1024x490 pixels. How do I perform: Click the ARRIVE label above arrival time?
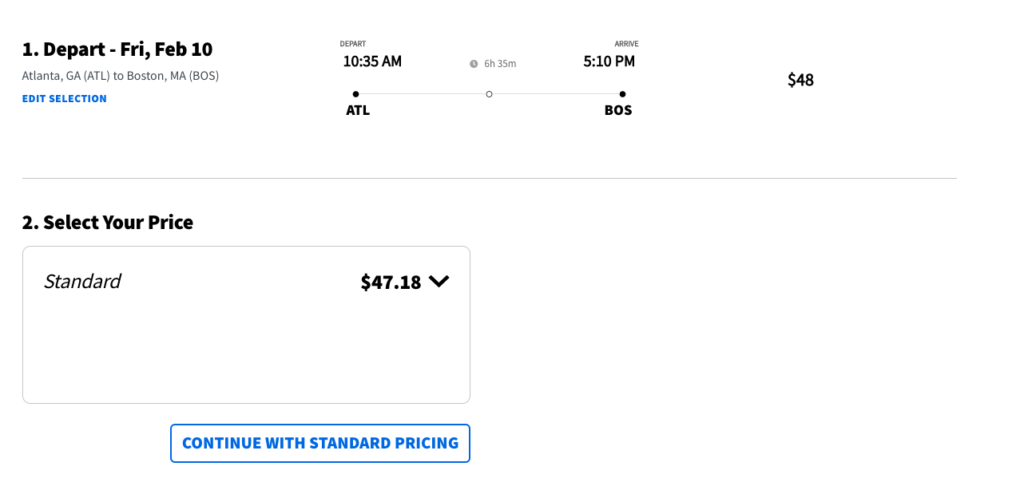(626, 44)
